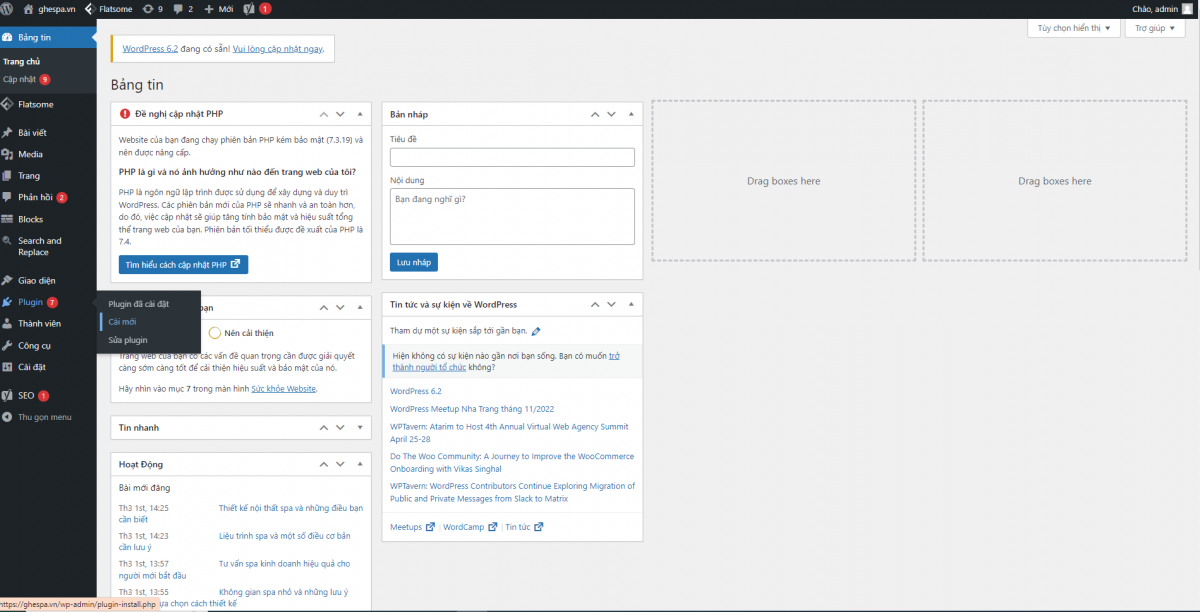Click the Lưu nháp button
The width and height of the screenshot is (1200, 612).
click(x=414, y=262)
